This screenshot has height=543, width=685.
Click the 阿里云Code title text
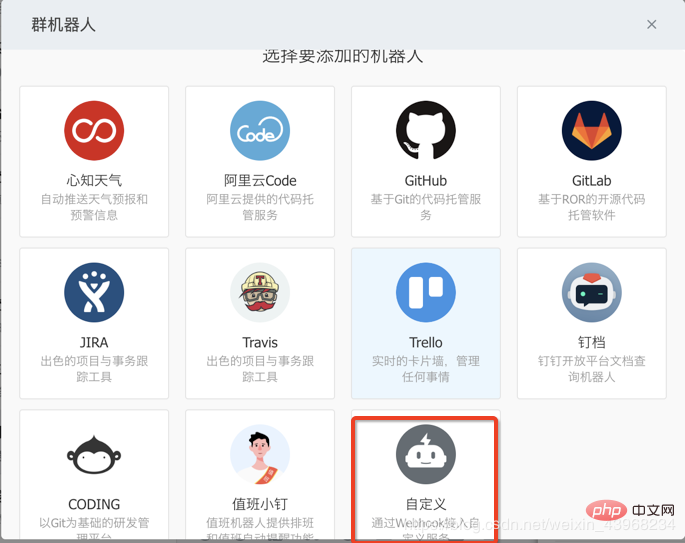260,180
